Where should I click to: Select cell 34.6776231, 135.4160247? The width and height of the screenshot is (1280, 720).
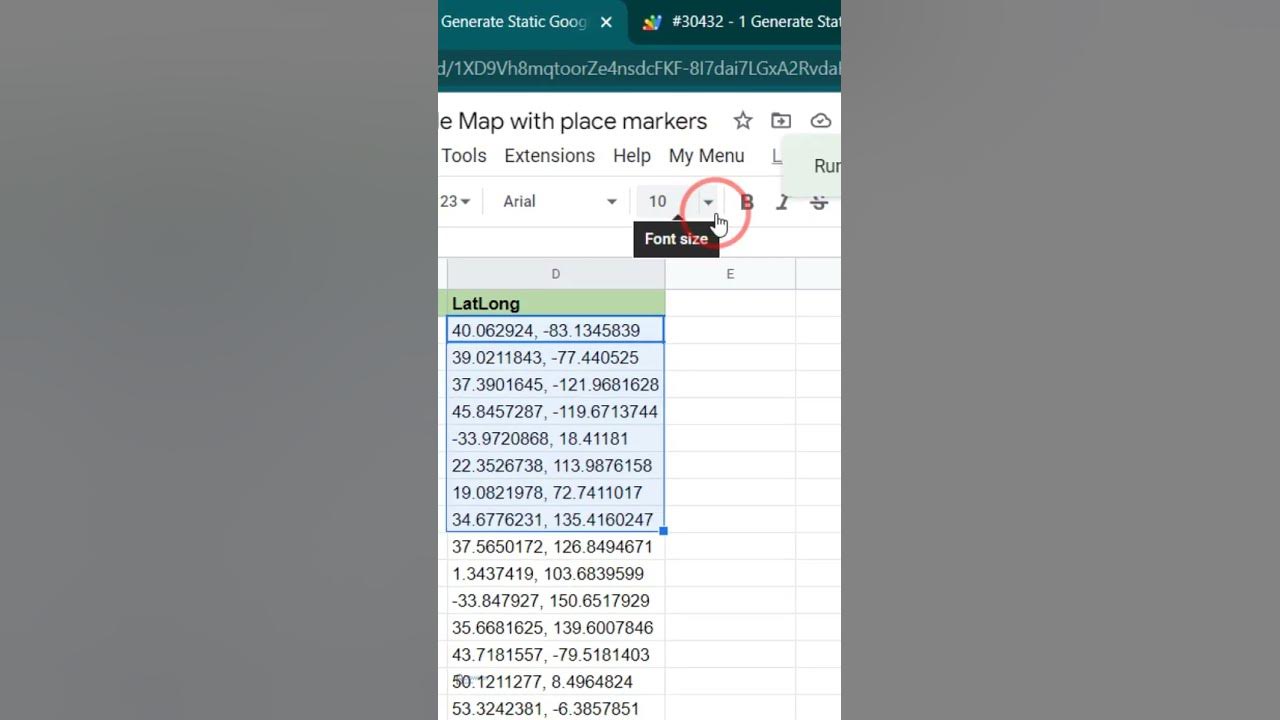point(555,519)
